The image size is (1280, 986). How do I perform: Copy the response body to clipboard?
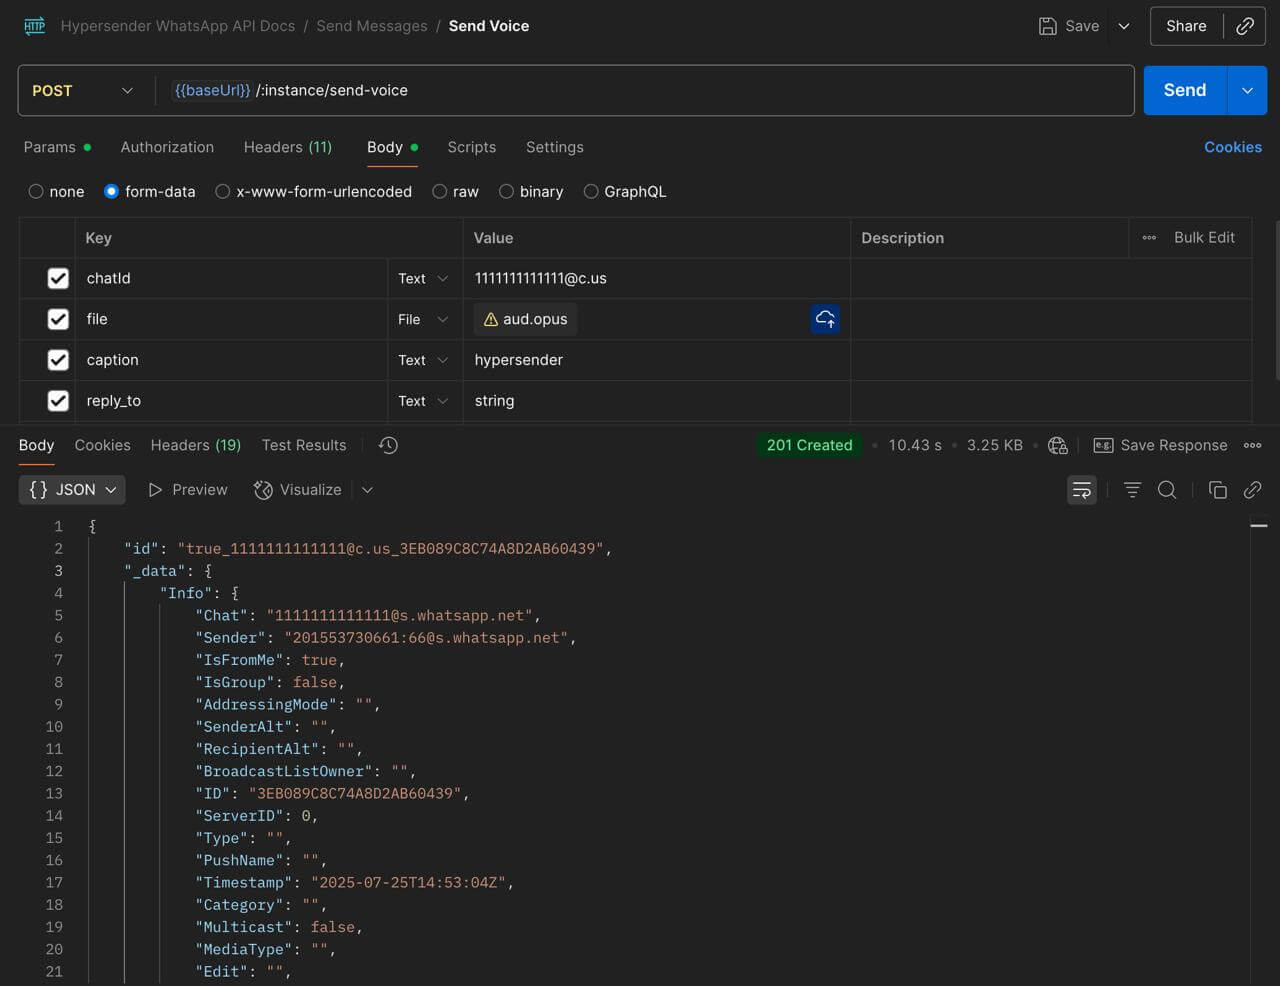click(x=1217, y=490)
